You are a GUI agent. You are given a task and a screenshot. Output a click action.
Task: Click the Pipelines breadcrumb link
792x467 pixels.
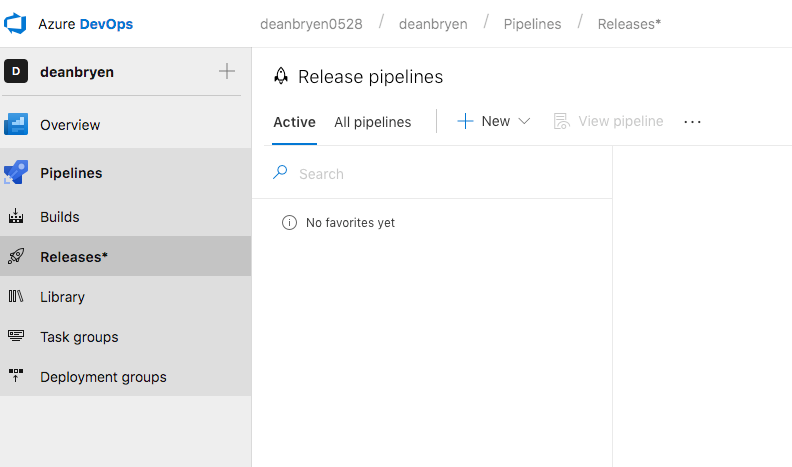[532, 23]
